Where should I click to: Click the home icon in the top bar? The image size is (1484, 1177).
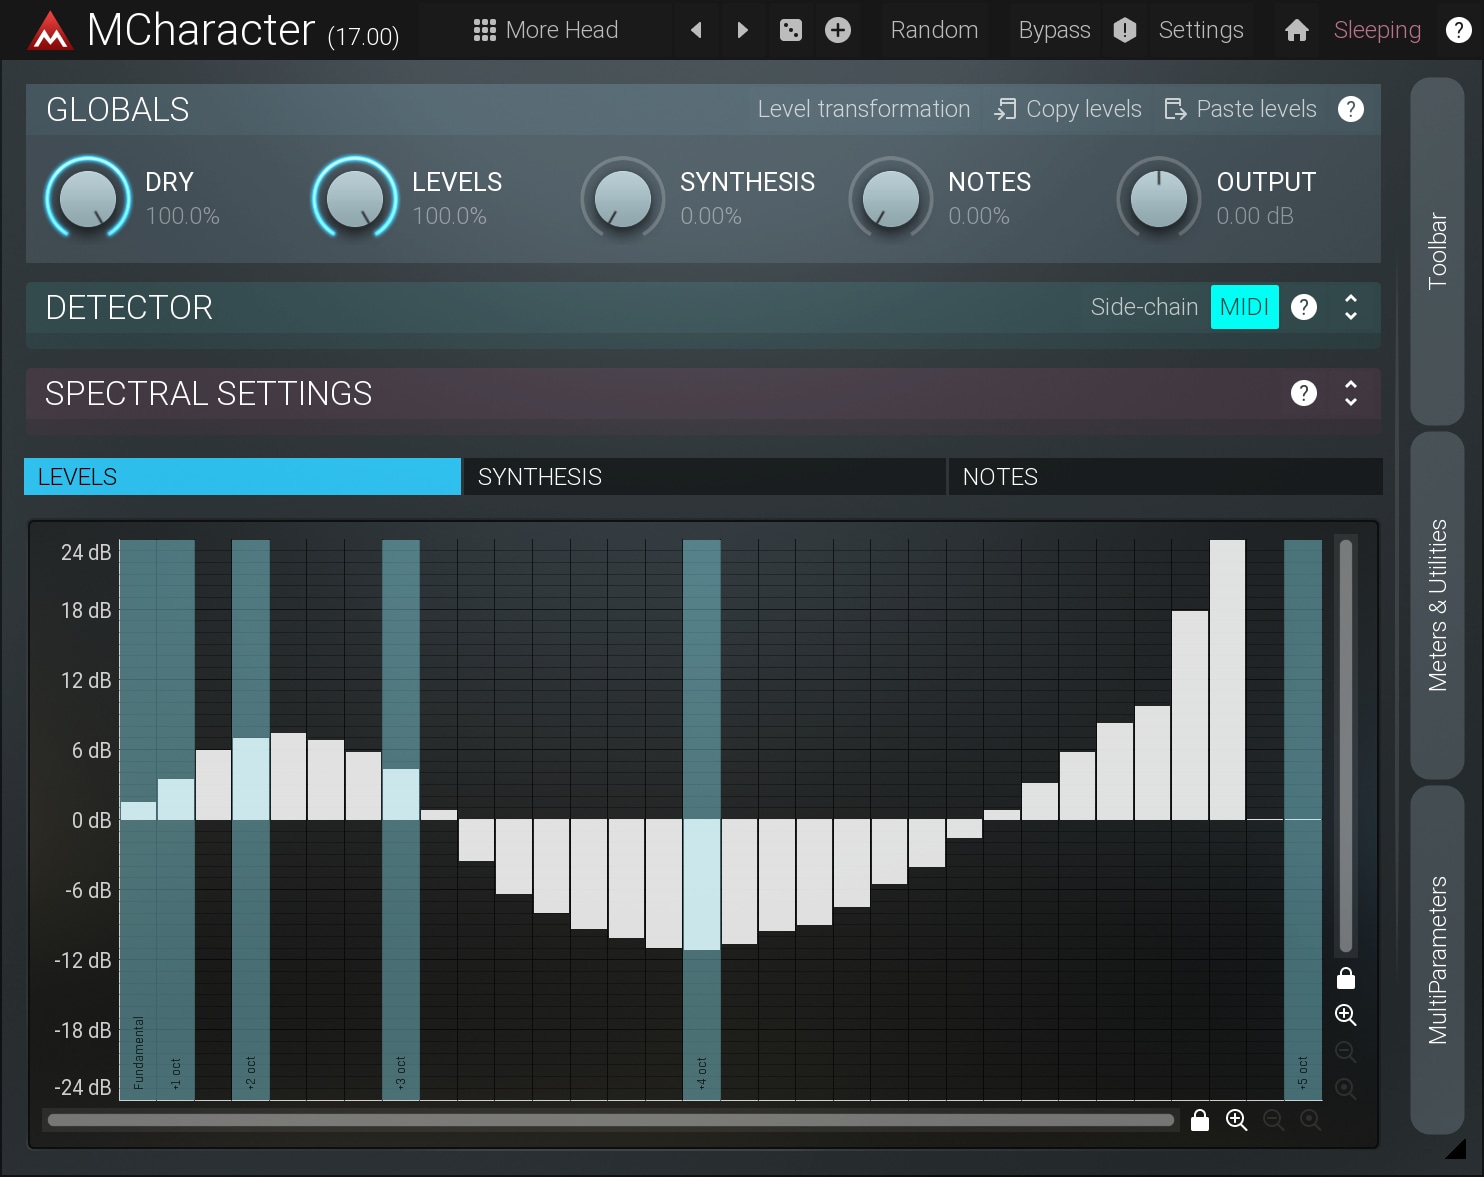coord(1296,30)
